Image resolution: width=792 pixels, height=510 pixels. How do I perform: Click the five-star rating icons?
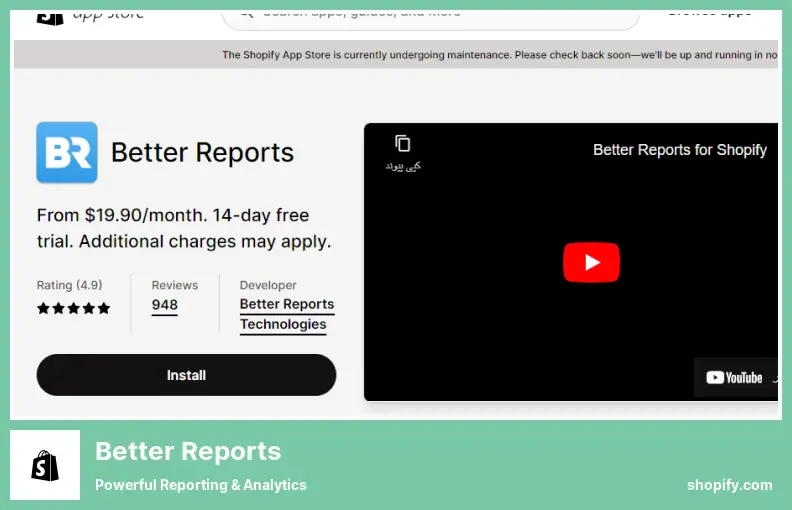(74, 308)
